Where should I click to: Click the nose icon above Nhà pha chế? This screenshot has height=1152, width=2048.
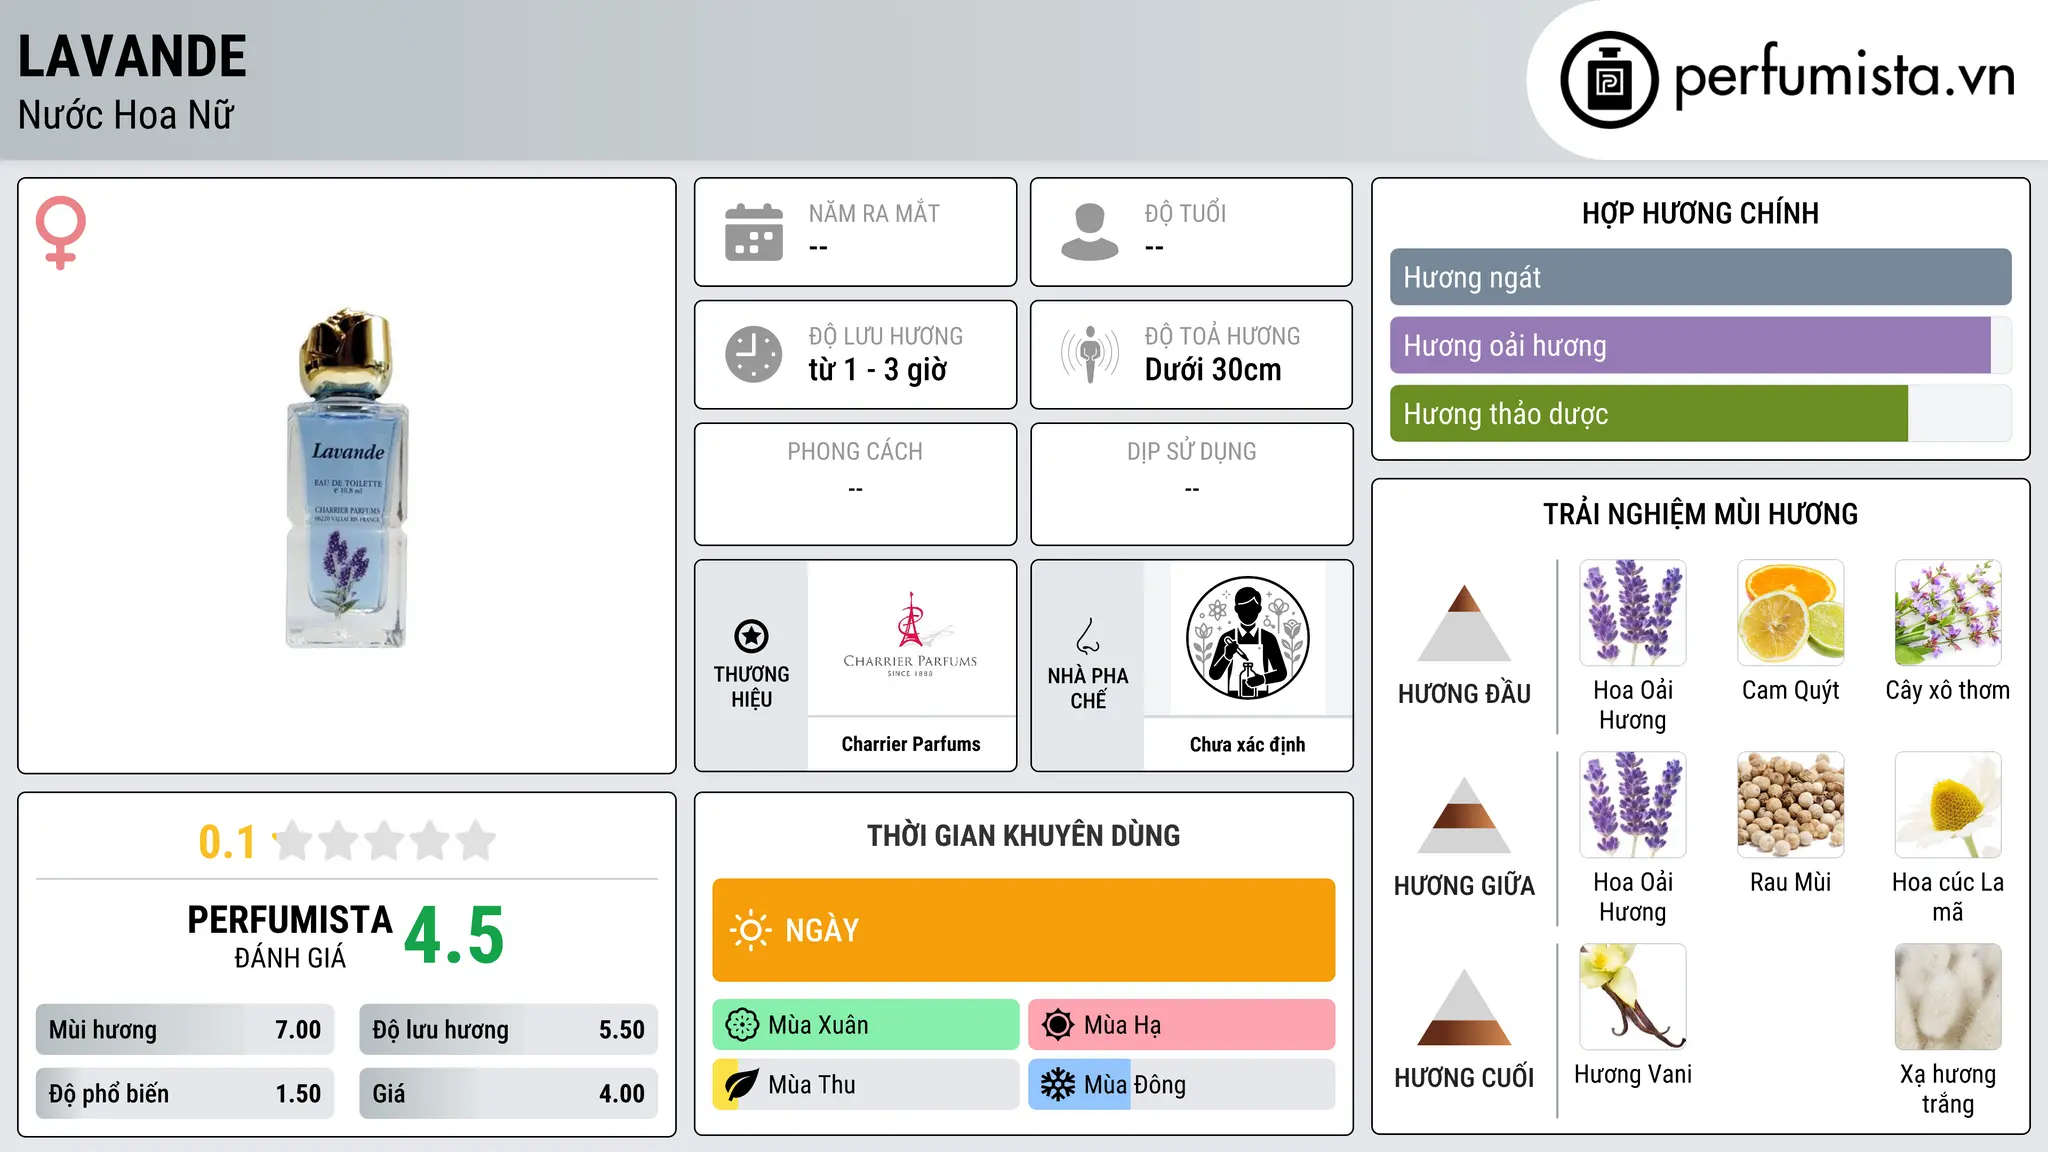click(1088, 635)
